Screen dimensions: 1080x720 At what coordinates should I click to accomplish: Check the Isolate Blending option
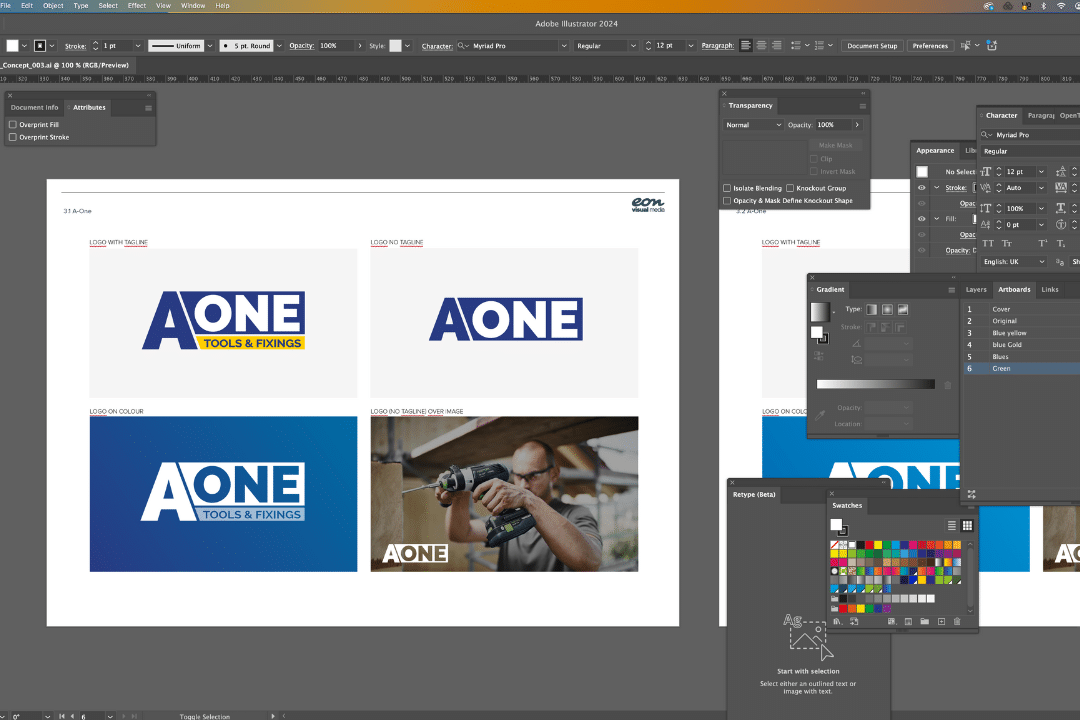[x=727, y=189]
